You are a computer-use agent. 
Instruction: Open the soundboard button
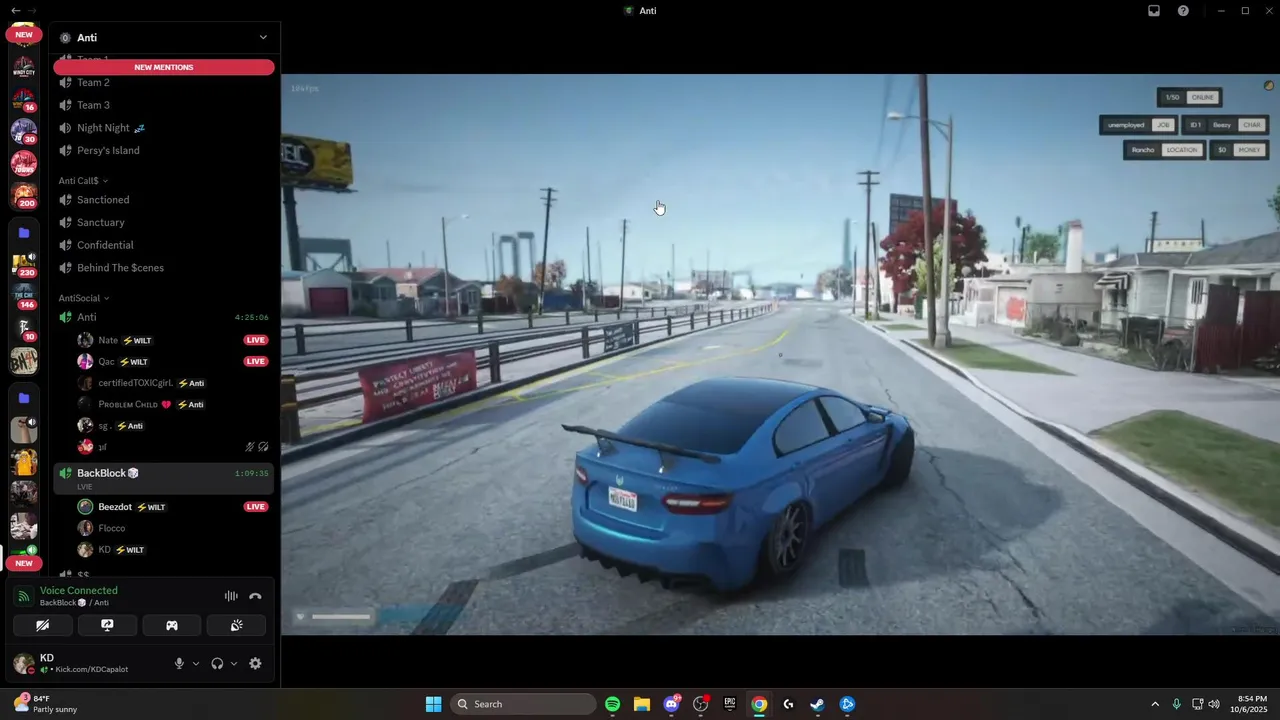click(236, 625)
